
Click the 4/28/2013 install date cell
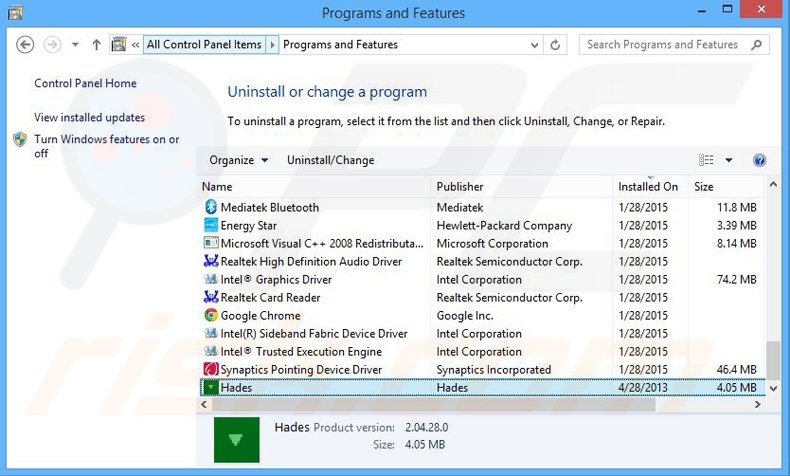point(643,388)
